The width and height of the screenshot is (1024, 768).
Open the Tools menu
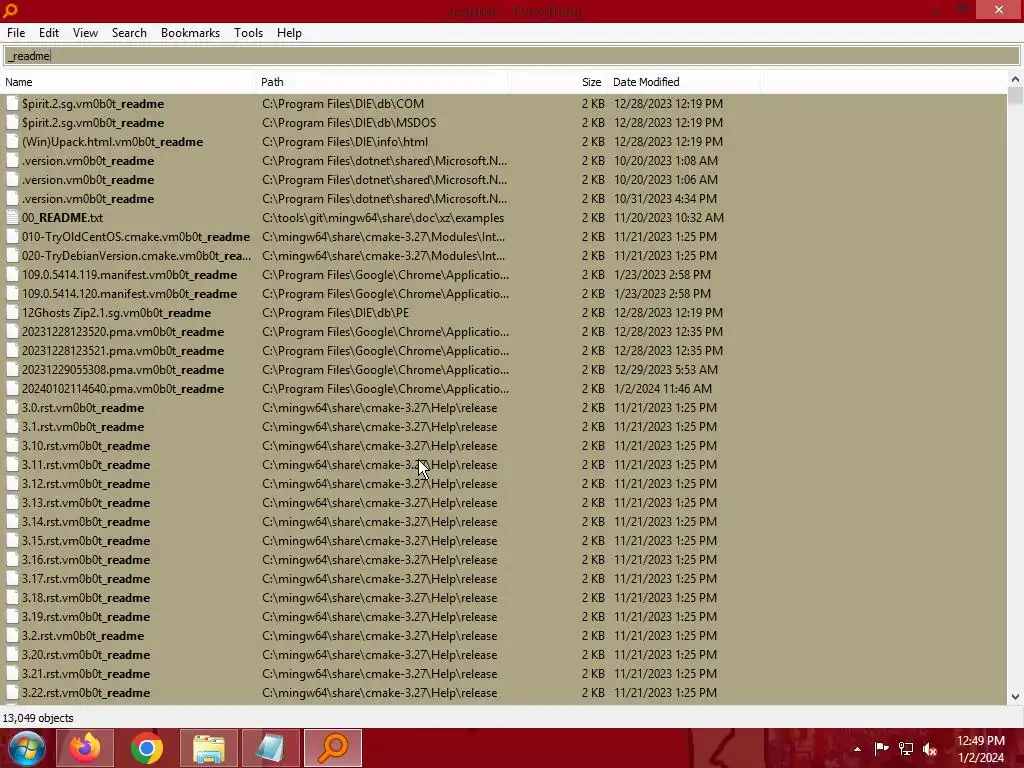(248, 33)
